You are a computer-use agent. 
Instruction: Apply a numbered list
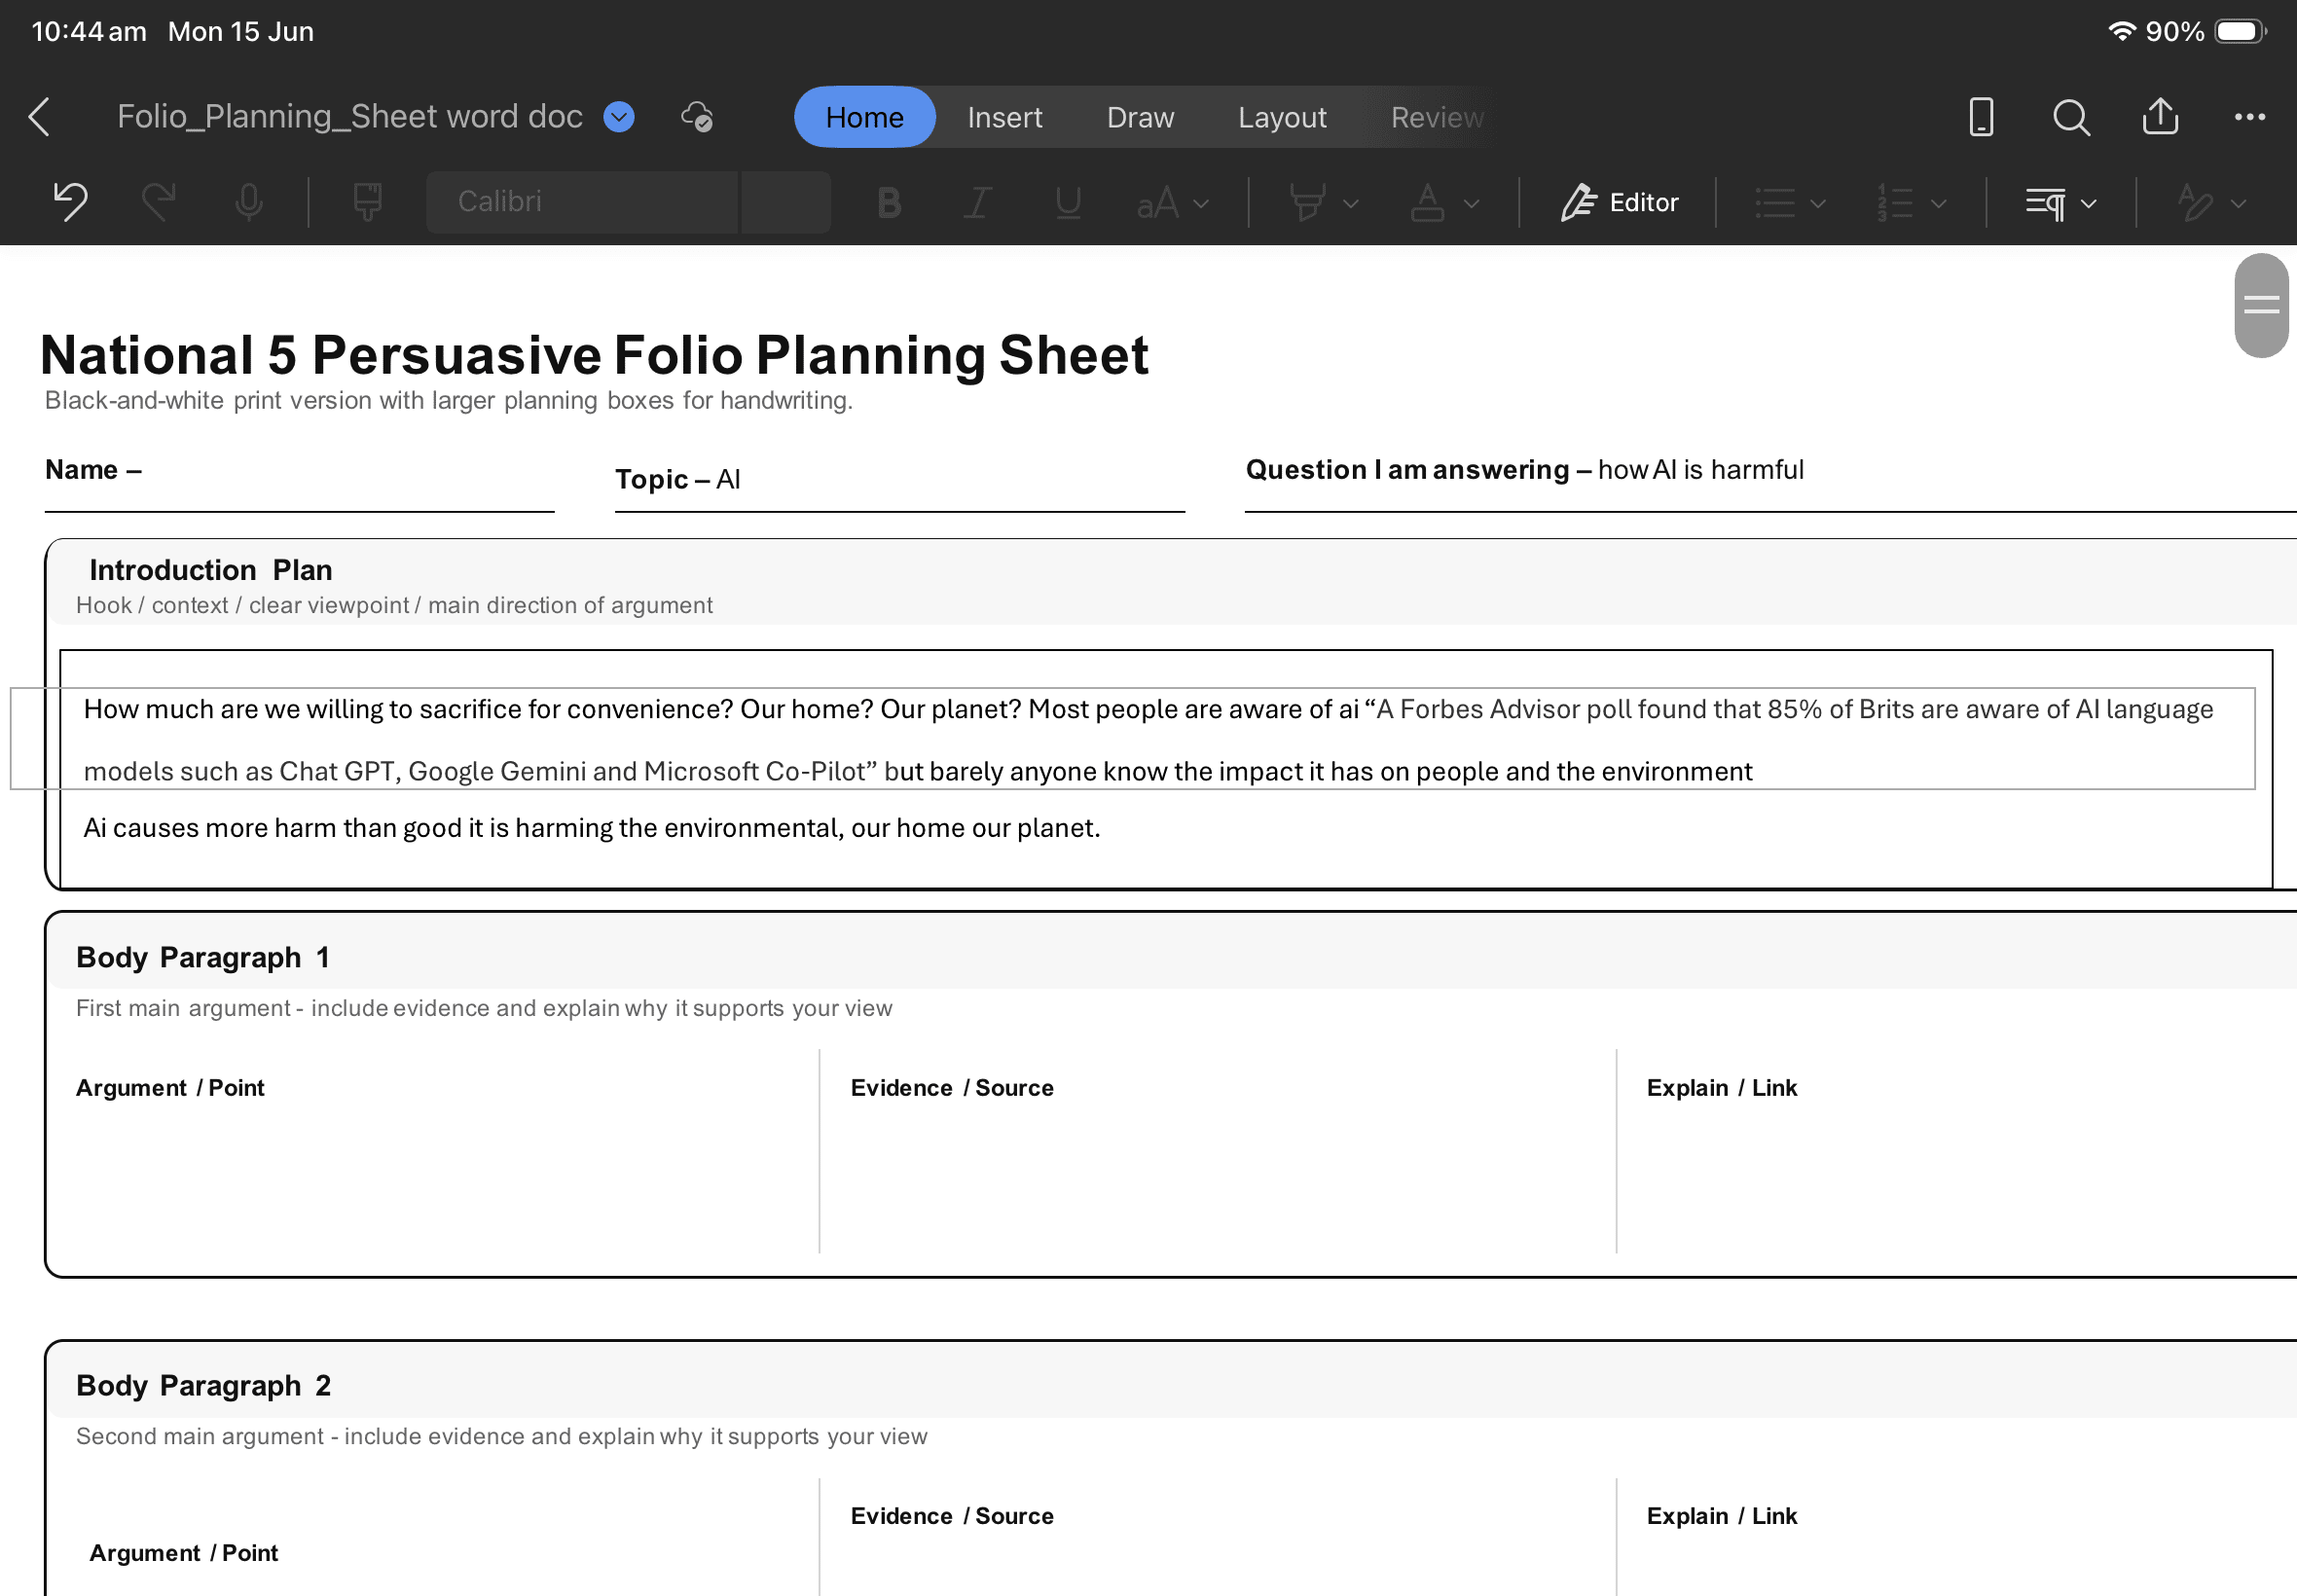(x=1895, y=203)
